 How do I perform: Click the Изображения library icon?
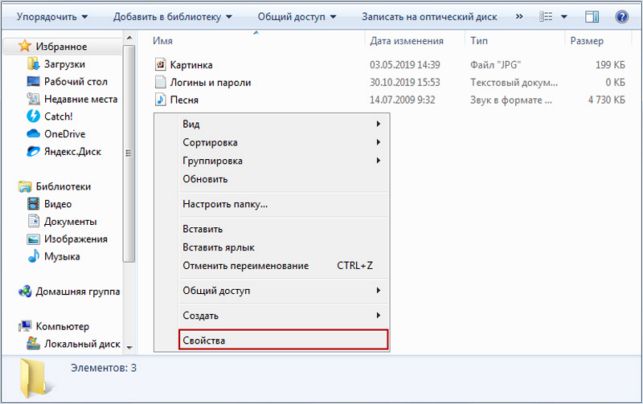tap(33, 239)
